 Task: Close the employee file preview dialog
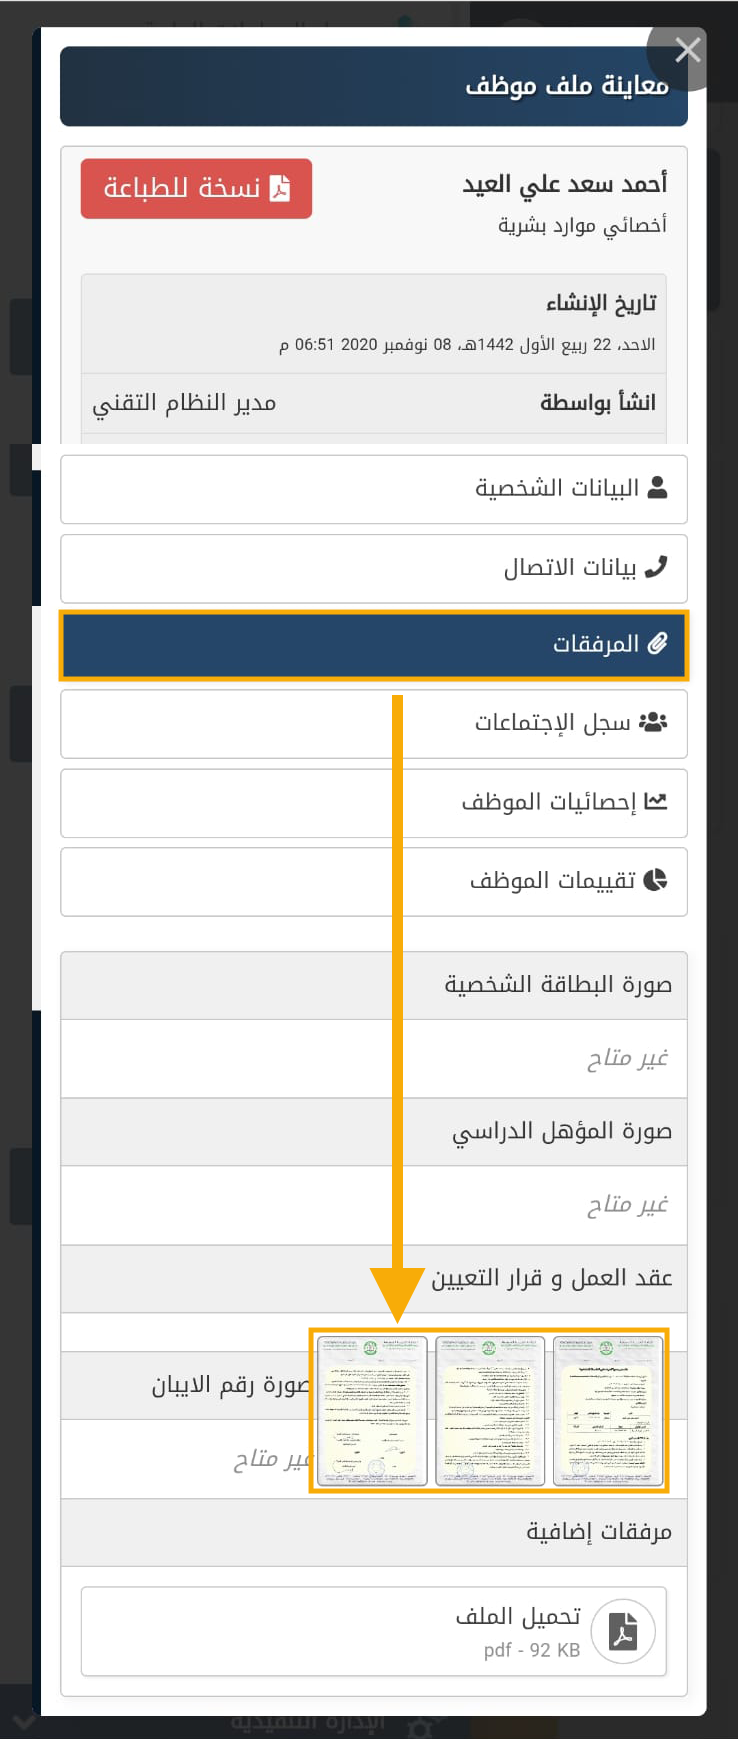687,50
